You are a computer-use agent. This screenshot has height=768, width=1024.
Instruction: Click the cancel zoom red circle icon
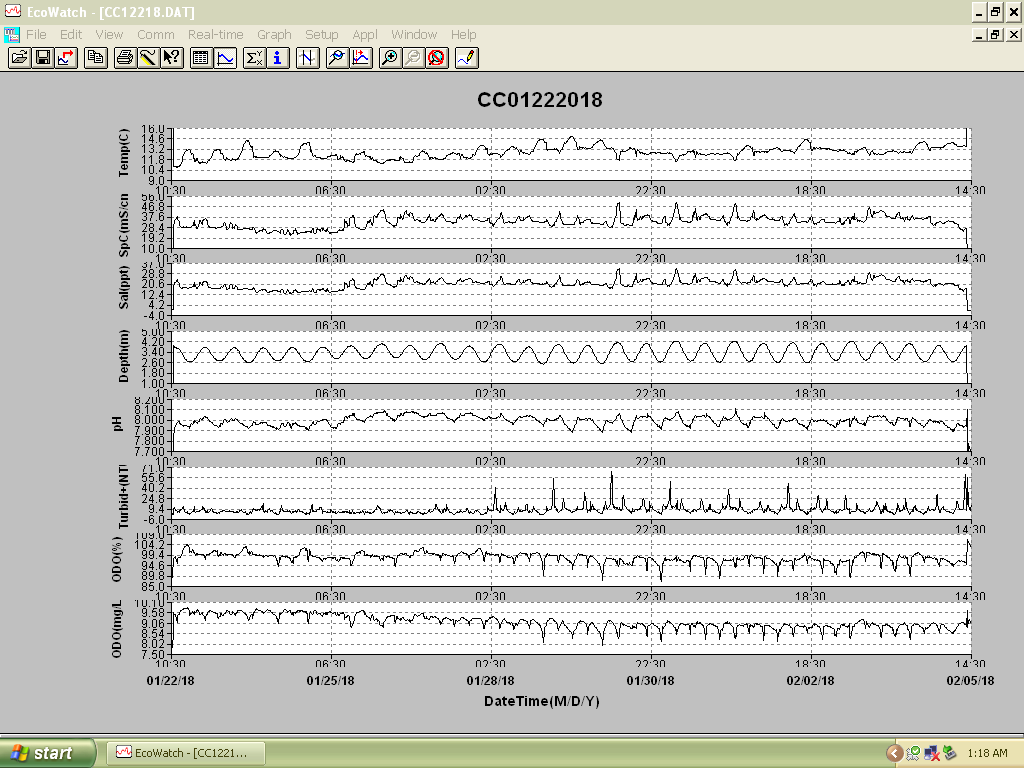point(437,58)
